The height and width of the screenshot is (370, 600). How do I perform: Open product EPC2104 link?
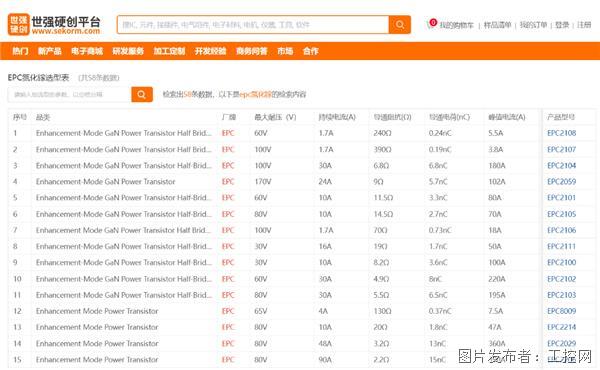[561, 166]
